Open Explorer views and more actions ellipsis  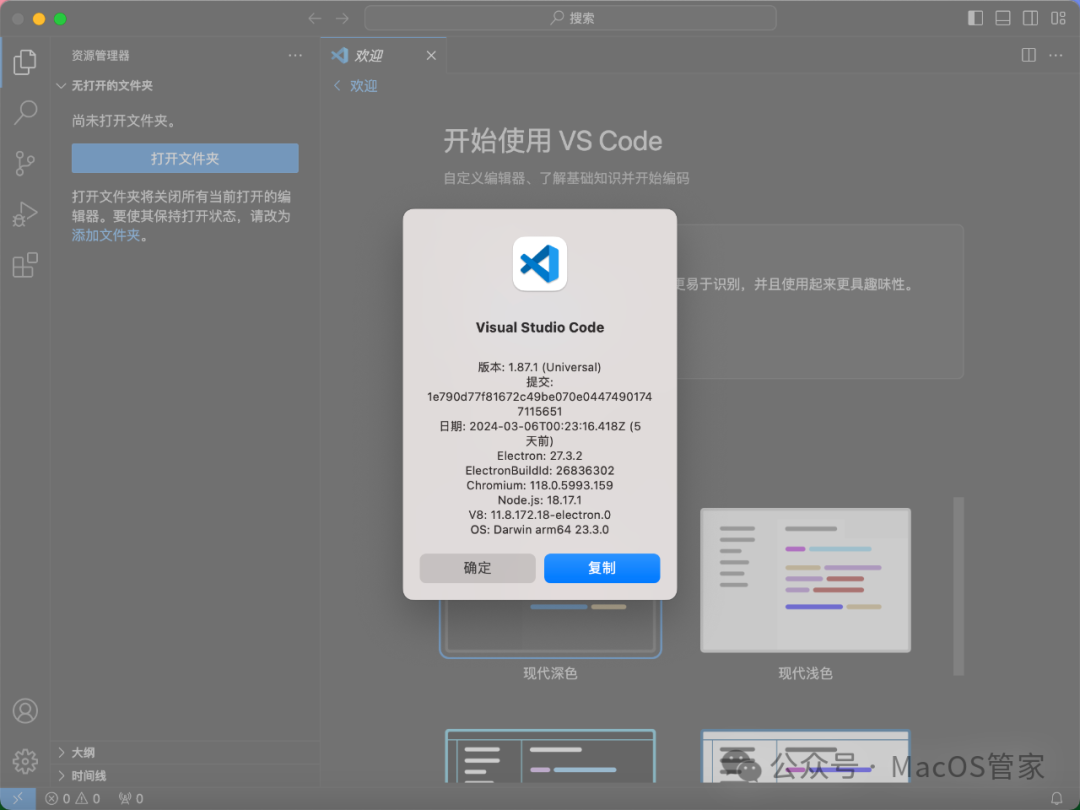(x=295, y=55)
